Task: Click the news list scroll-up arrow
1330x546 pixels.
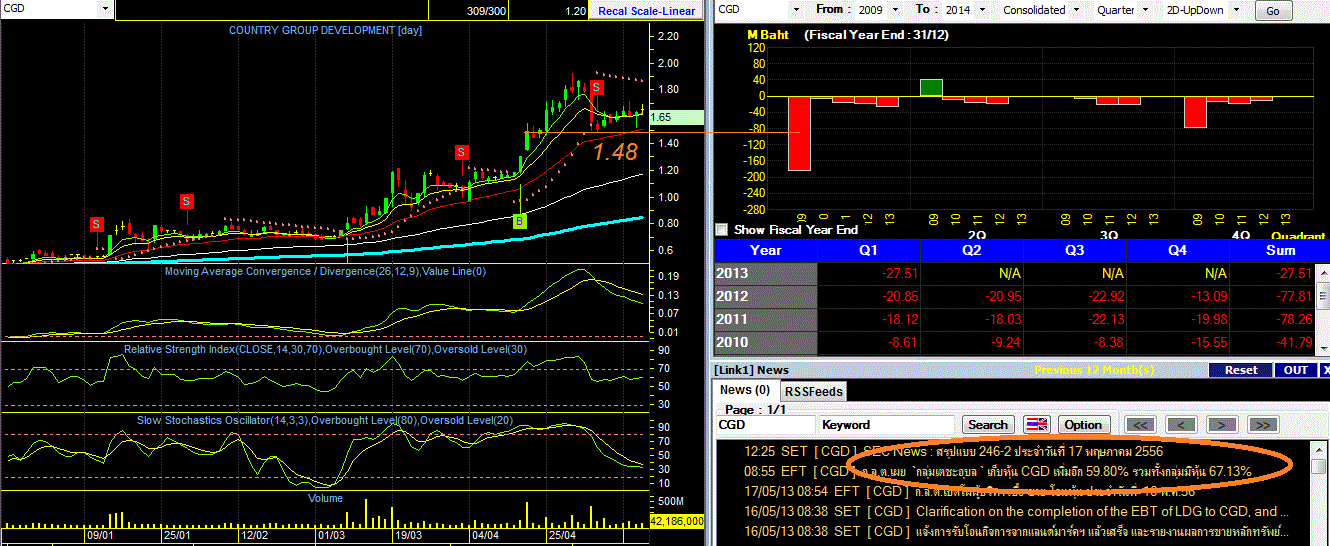Action: click(1321, 450)
